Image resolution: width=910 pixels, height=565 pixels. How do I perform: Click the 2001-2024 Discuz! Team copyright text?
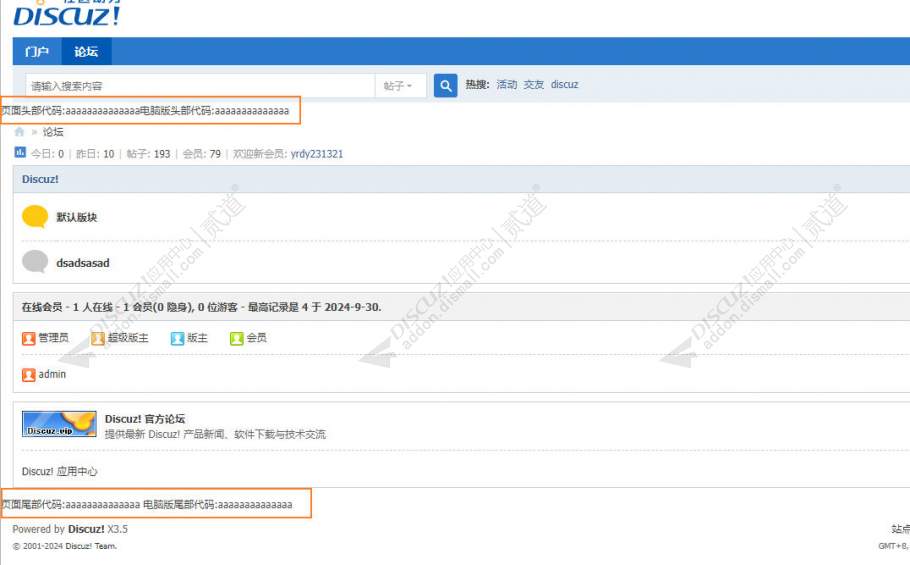tap(65, 546)
